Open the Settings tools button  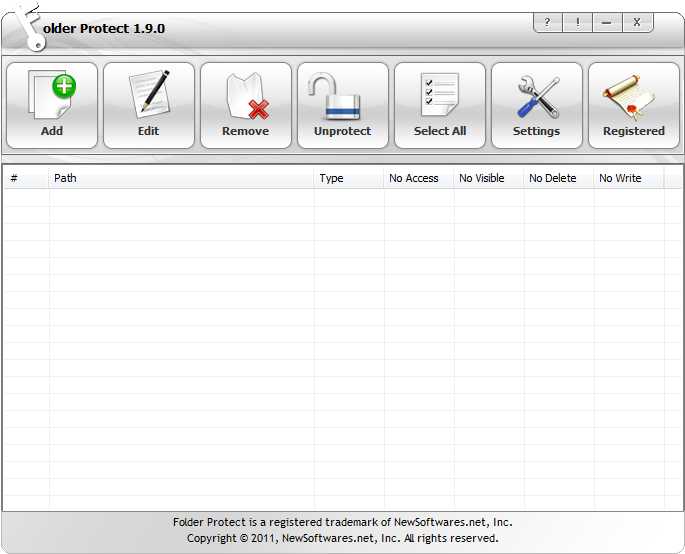[537, 105]
